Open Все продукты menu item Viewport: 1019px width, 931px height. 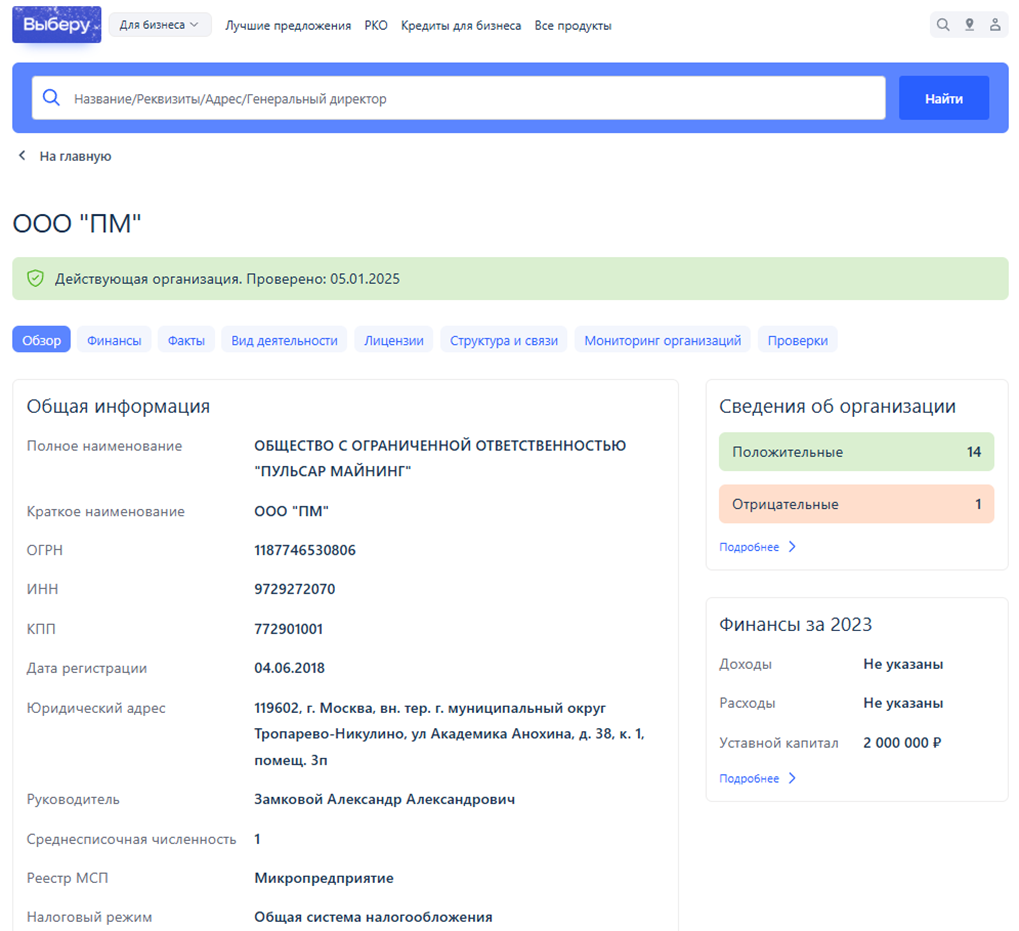point(573,25)
